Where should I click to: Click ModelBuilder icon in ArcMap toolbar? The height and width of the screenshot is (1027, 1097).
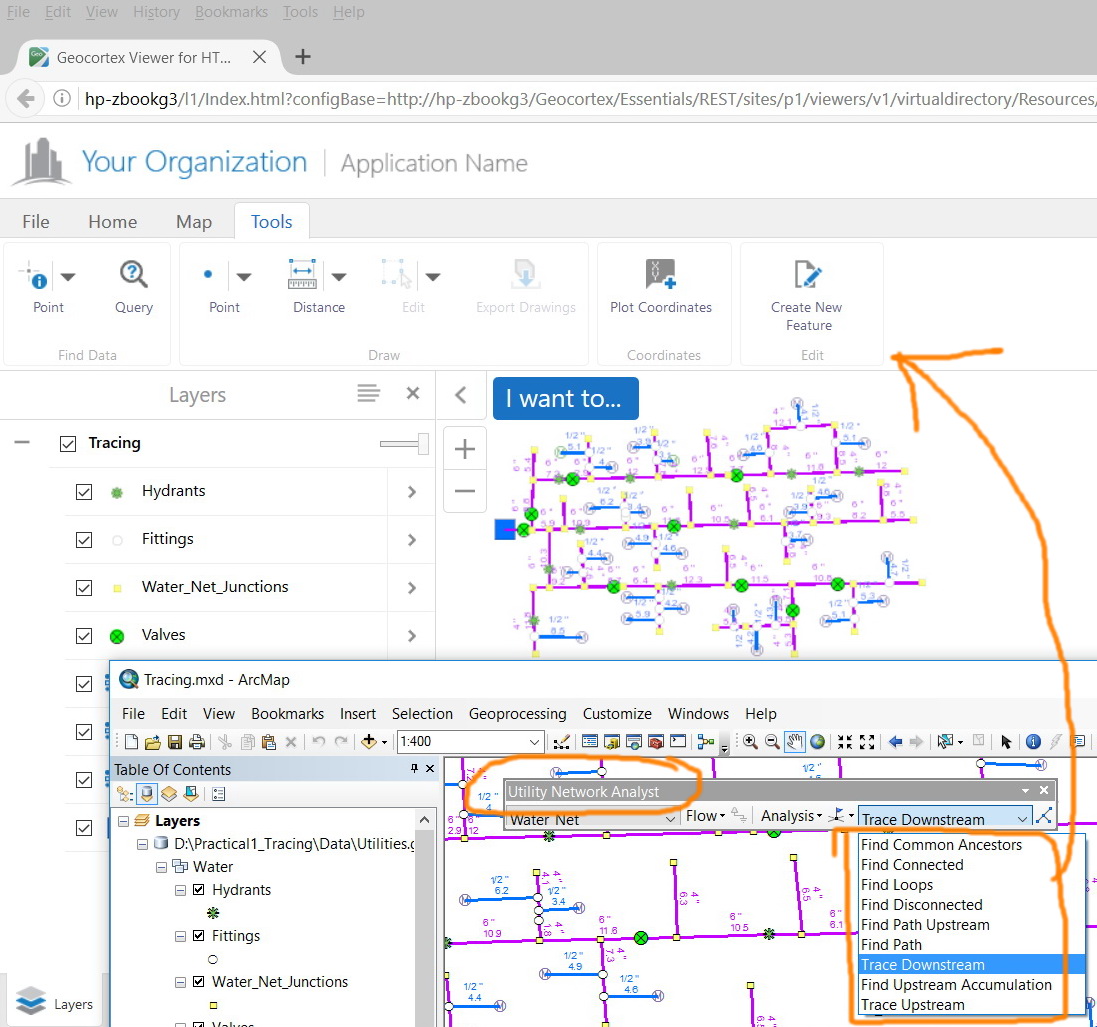(706, 742)
